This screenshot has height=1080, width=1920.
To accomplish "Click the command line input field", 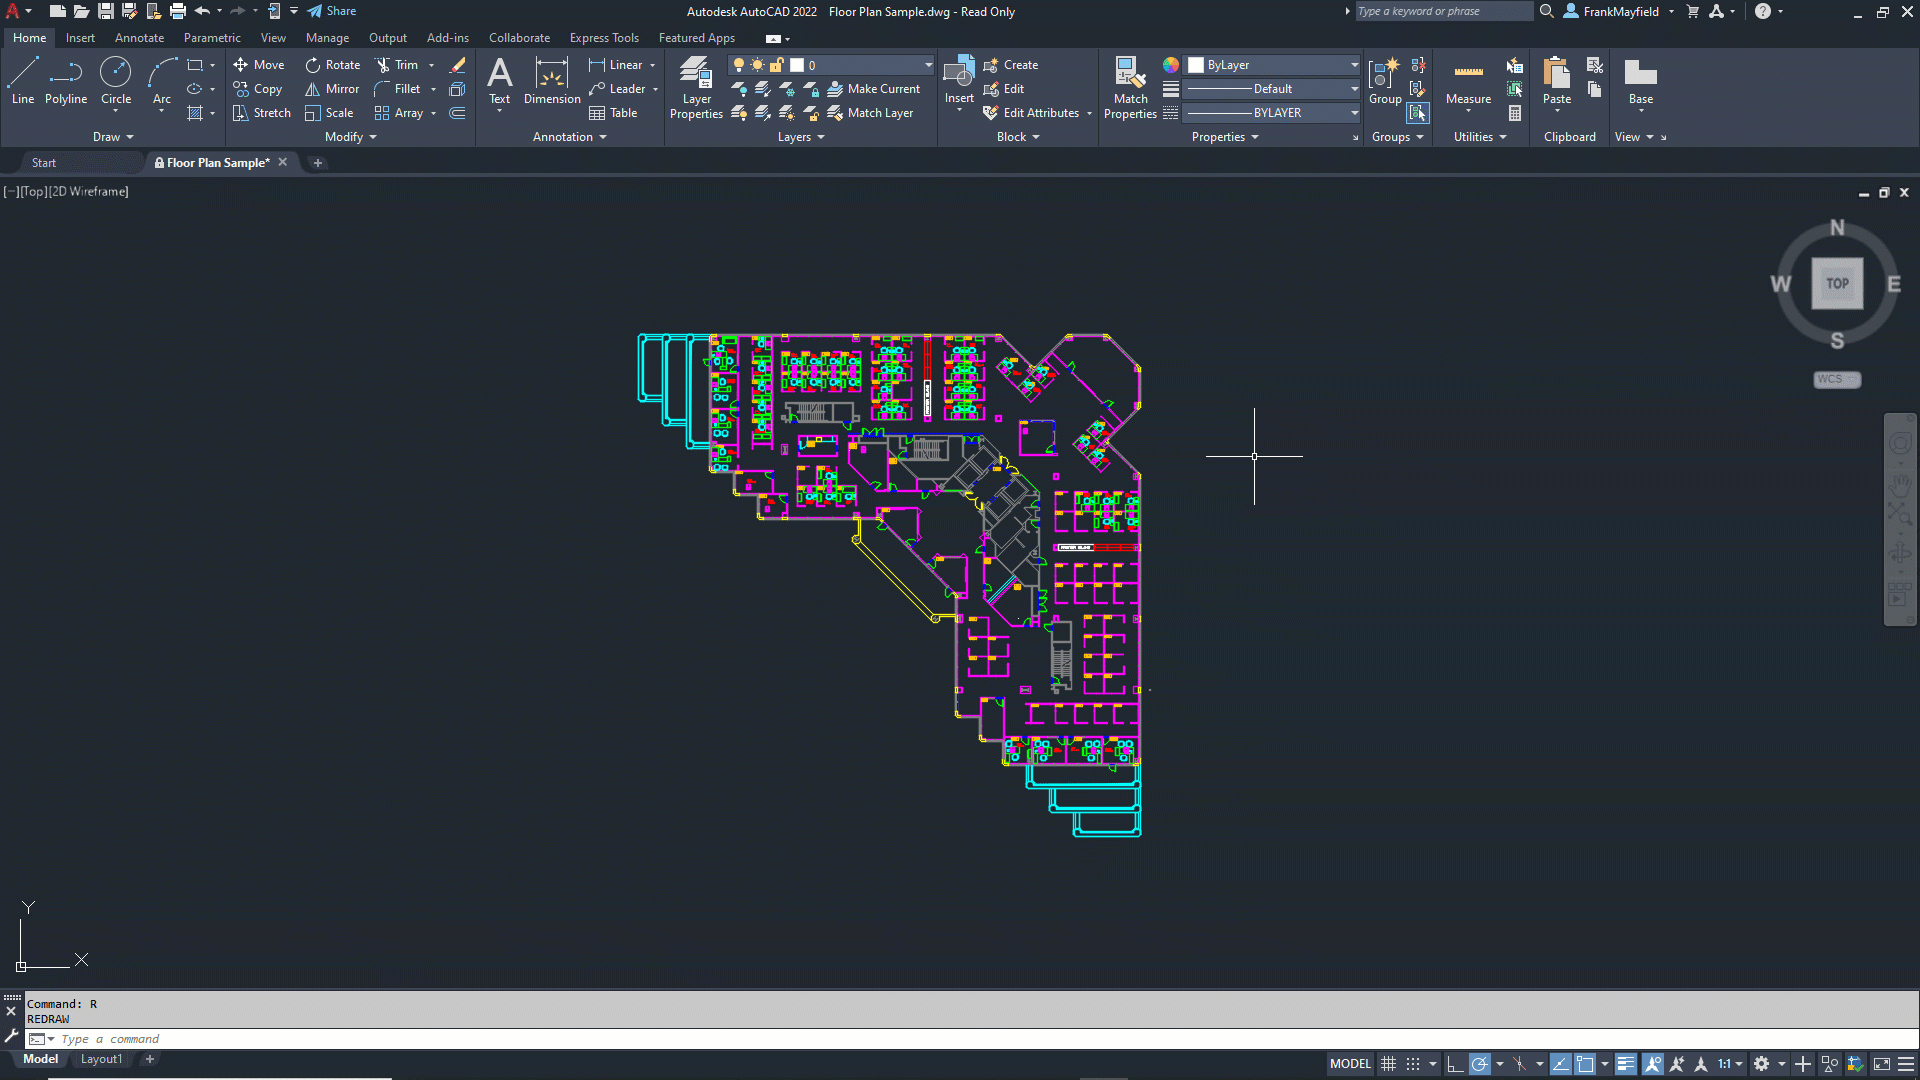I will tap(600, 1039).
